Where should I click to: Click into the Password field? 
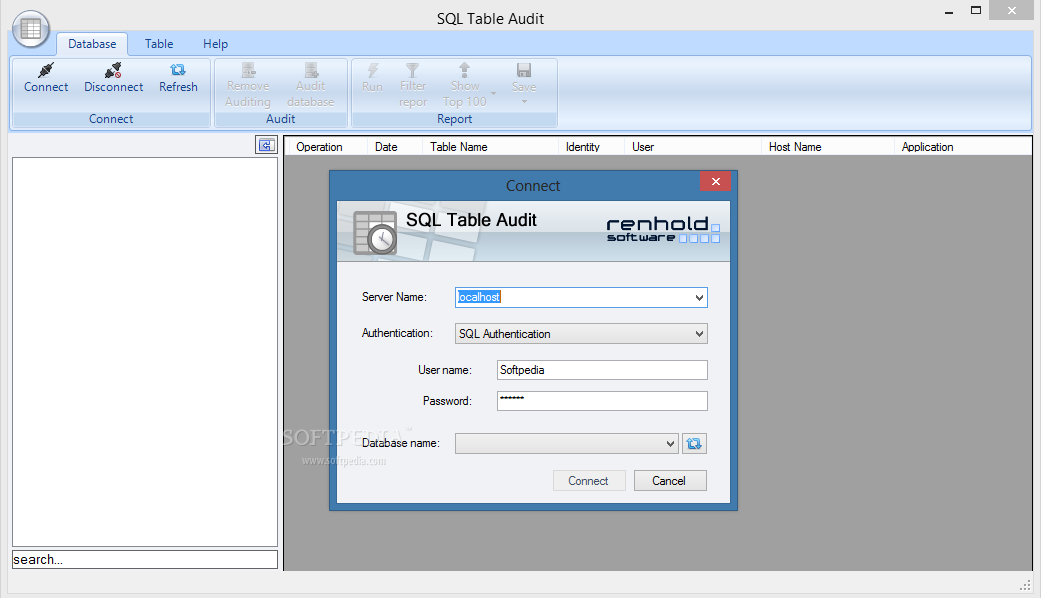click(x=602, y=401)
